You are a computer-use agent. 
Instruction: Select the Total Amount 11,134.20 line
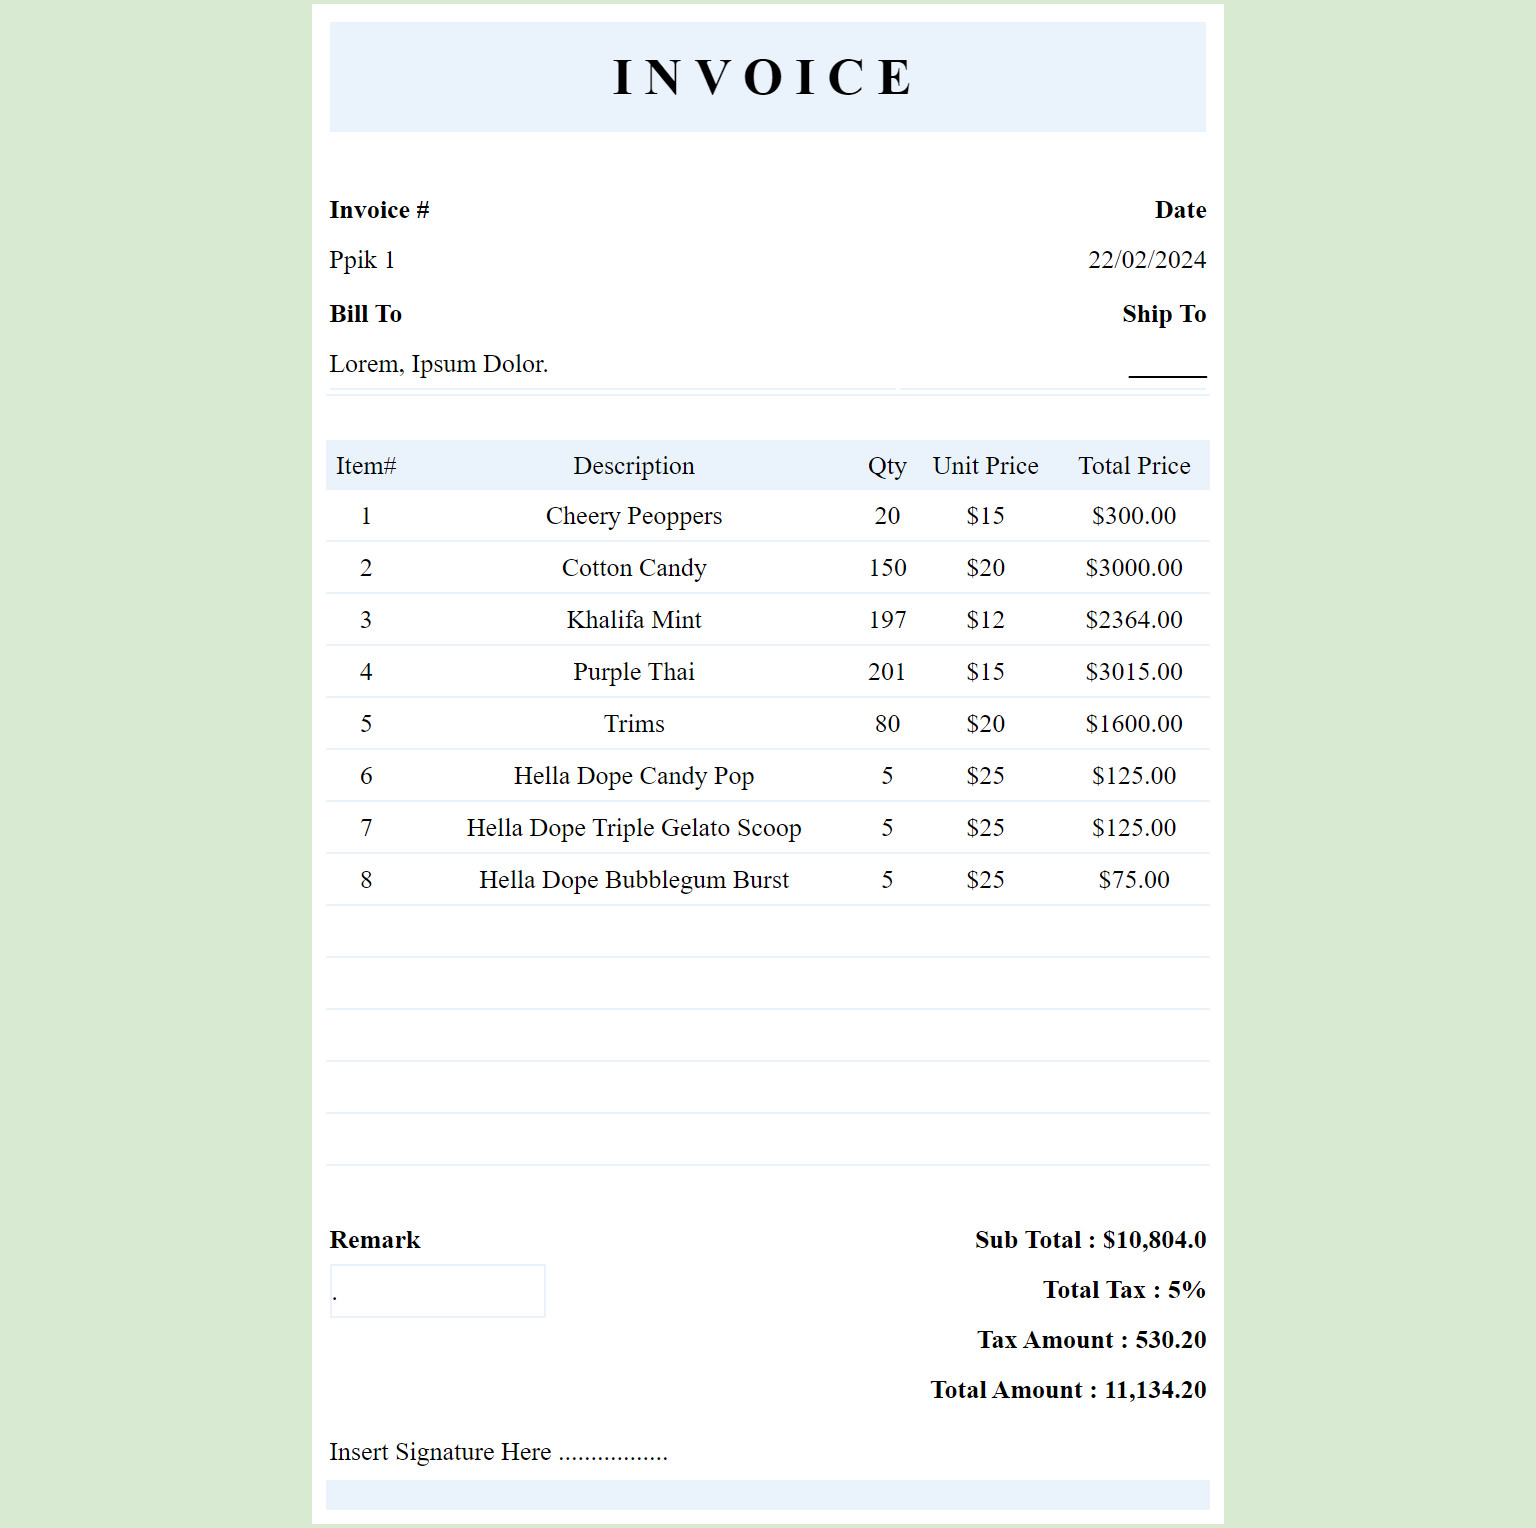(1068, 1390)
